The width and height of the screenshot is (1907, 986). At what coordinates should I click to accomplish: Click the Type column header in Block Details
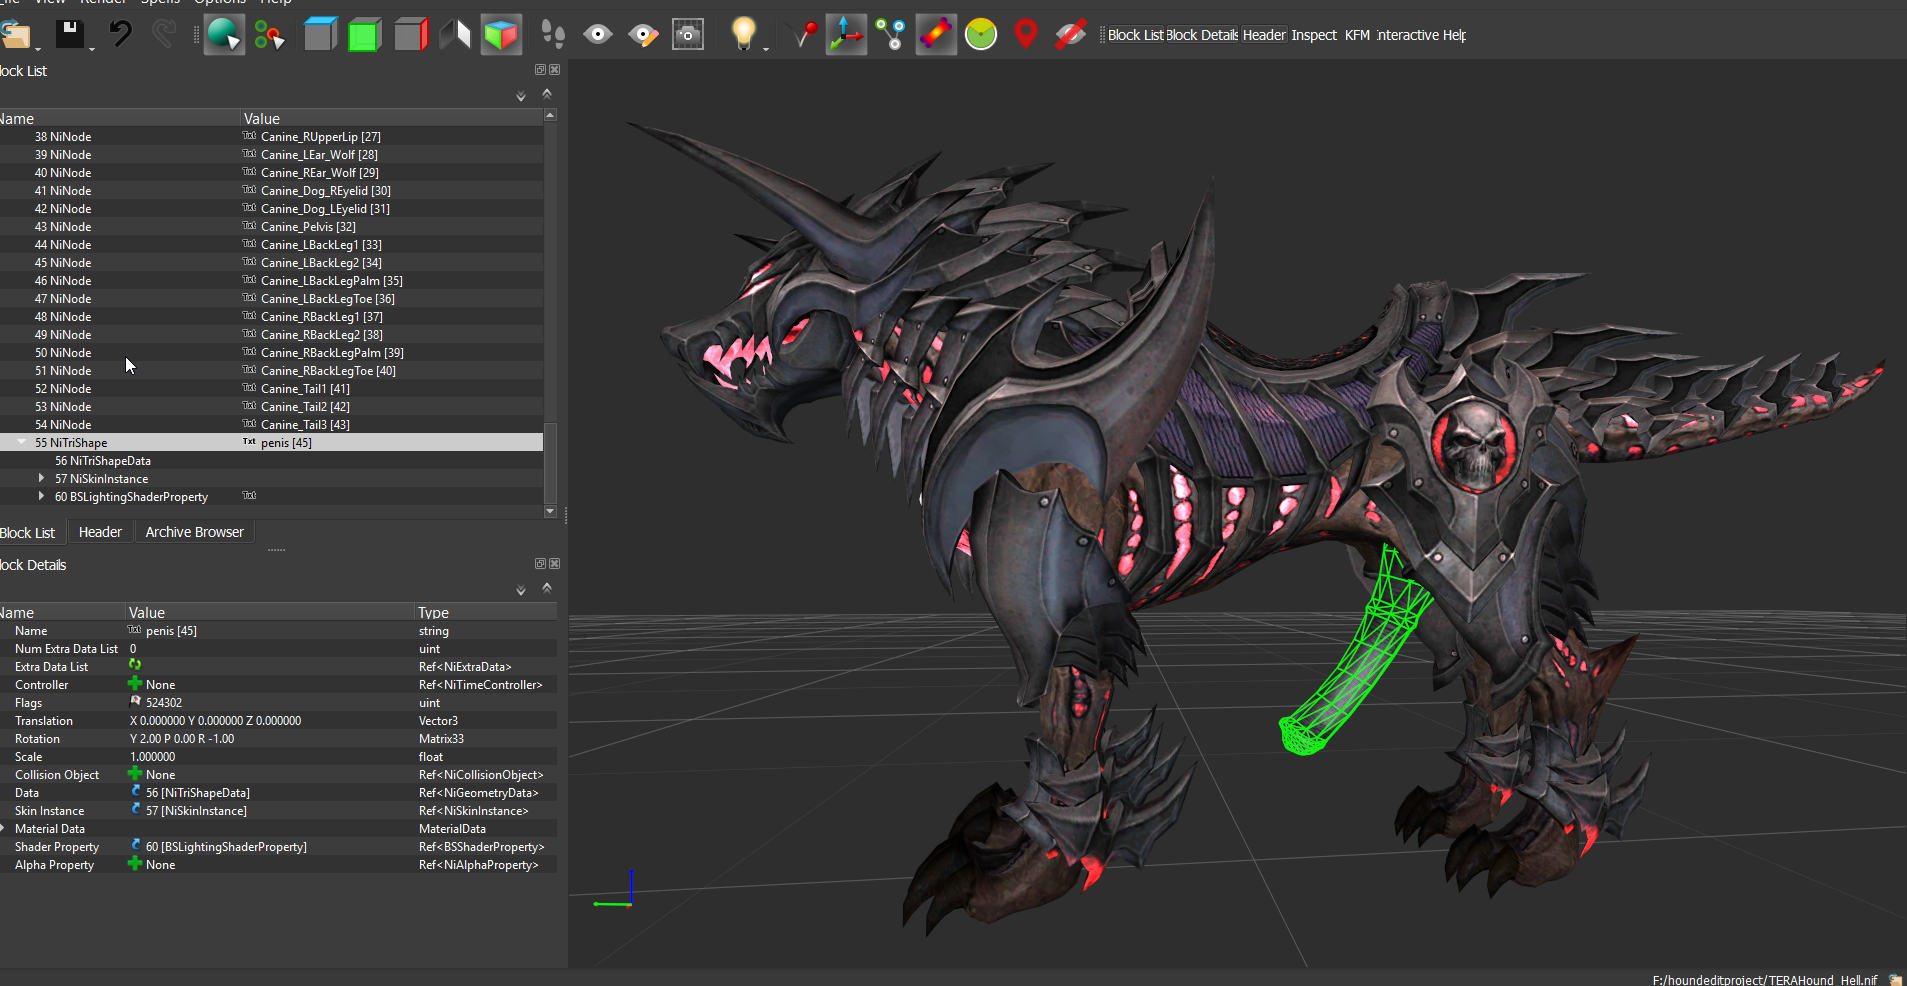point(485,612)
